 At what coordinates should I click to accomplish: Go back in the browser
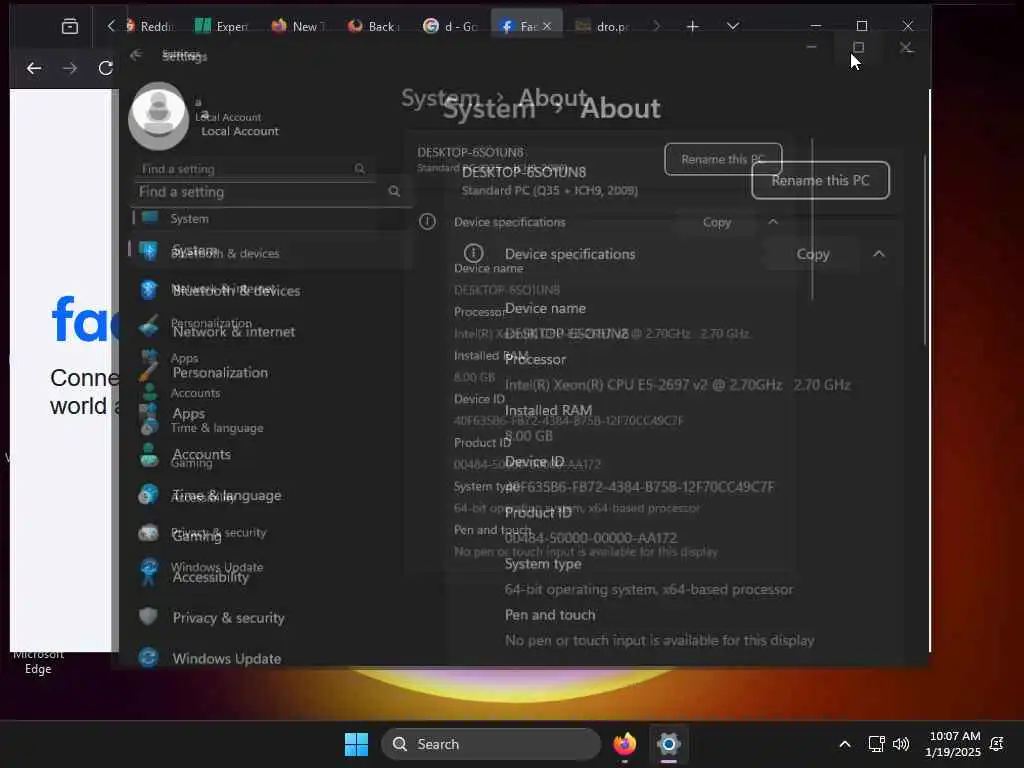click(x=34, y=68)
